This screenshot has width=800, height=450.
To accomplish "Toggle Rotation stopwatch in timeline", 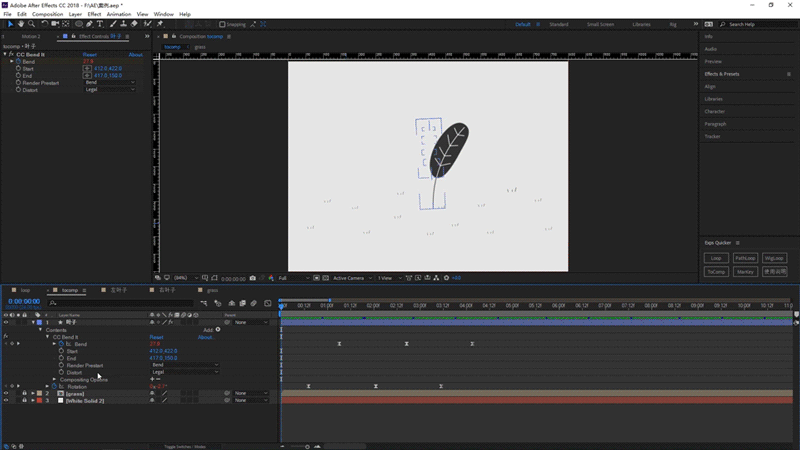I will [55, 387].
